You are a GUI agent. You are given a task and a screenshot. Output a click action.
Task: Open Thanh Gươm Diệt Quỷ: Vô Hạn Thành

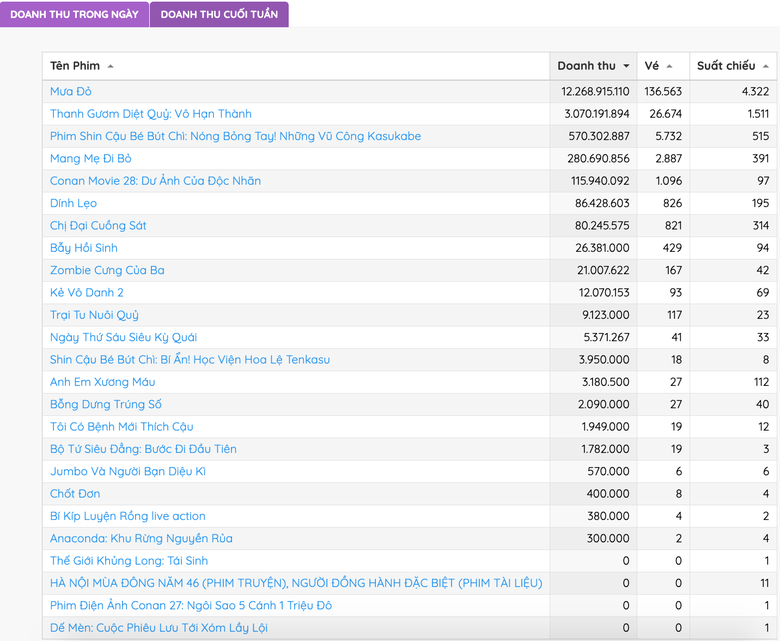pos(151,114)
